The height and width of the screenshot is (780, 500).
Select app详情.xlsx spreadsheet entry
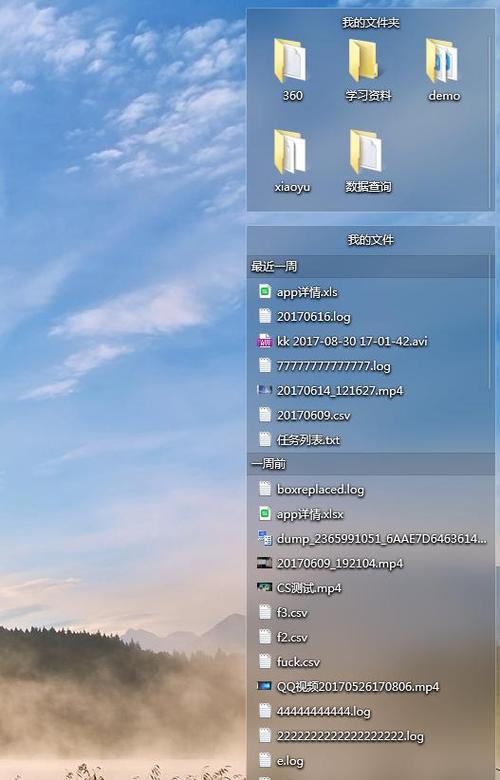click(x=371, y=514)
